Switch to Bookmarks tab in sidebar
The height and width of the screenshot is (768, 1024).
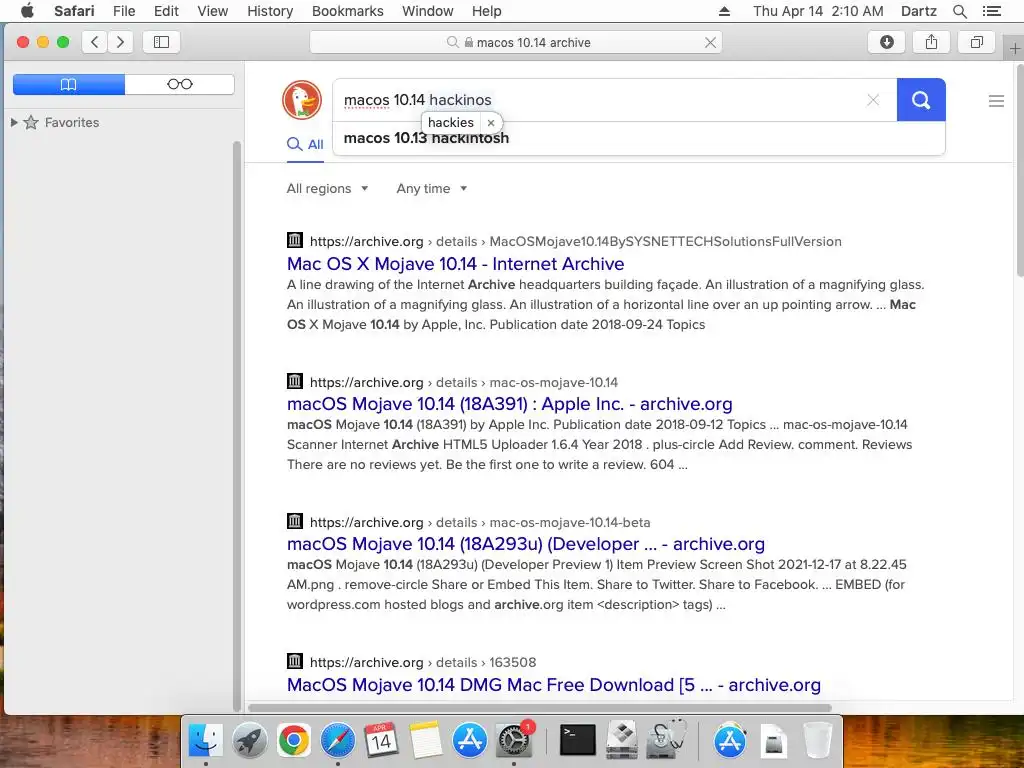[69, 84]
